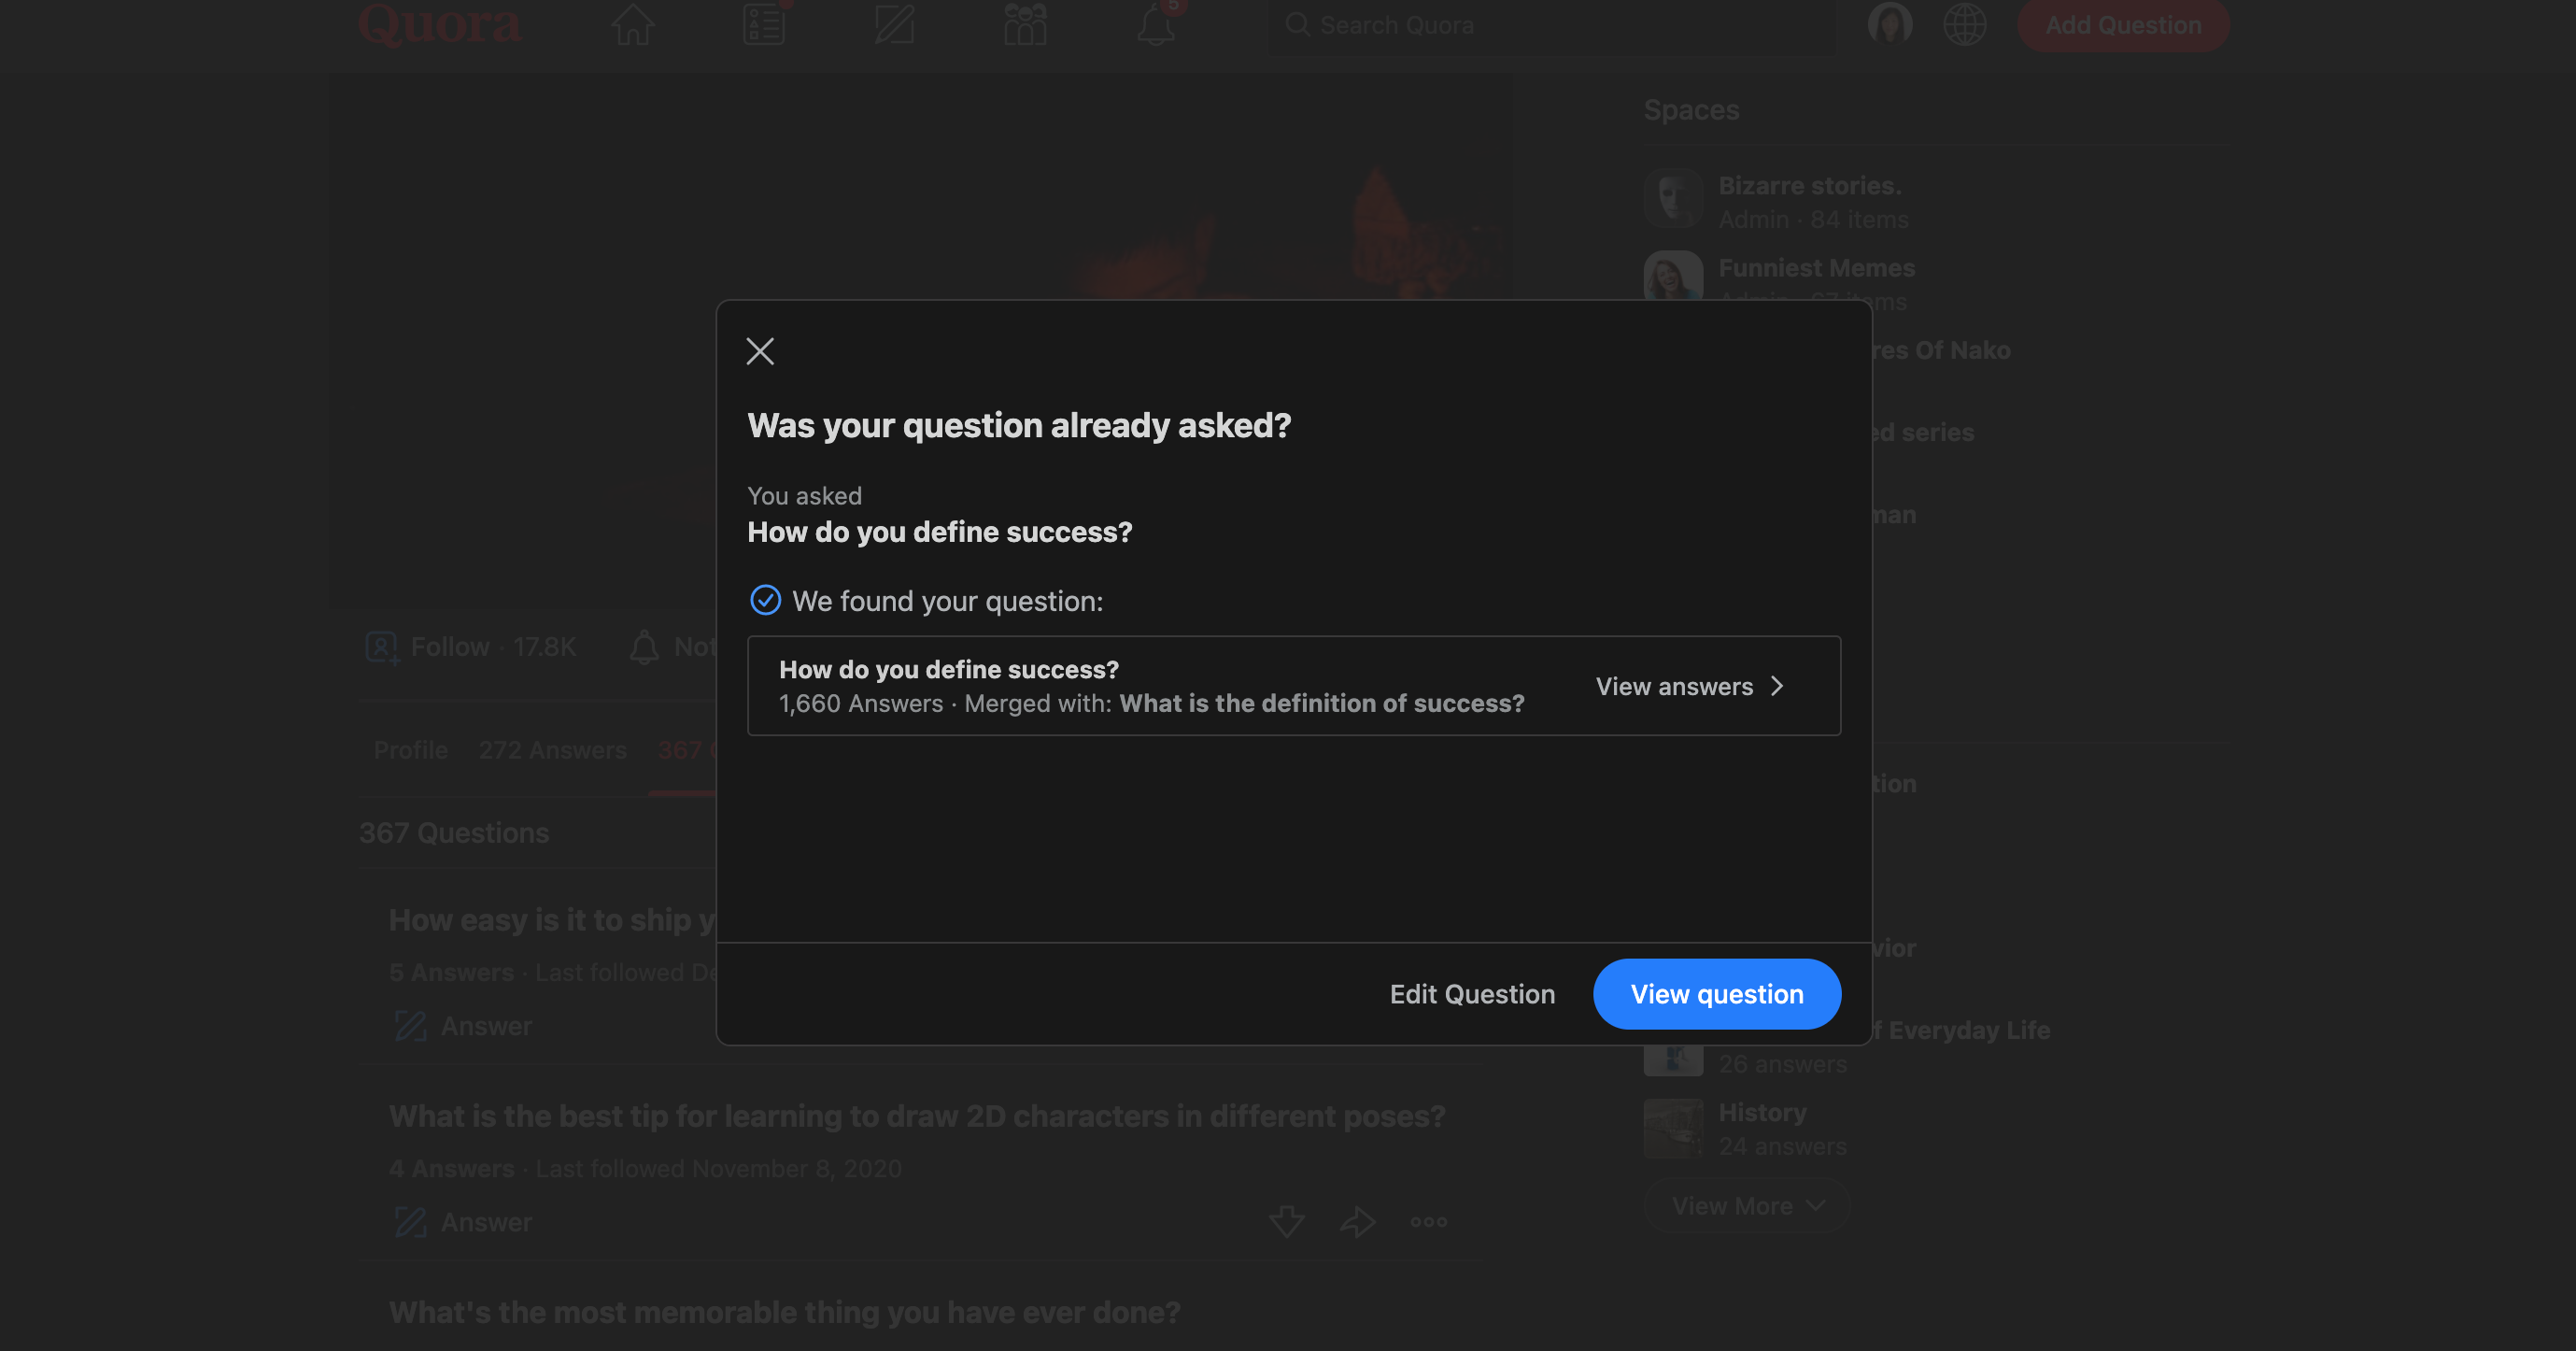Dismiss the dialog with the X icon

click(760, 351)
